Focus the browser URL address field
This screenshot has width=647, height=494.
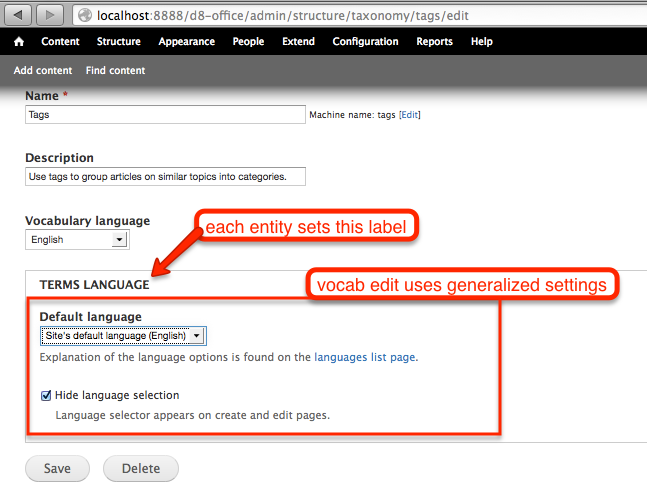click(x=359, y=16)
